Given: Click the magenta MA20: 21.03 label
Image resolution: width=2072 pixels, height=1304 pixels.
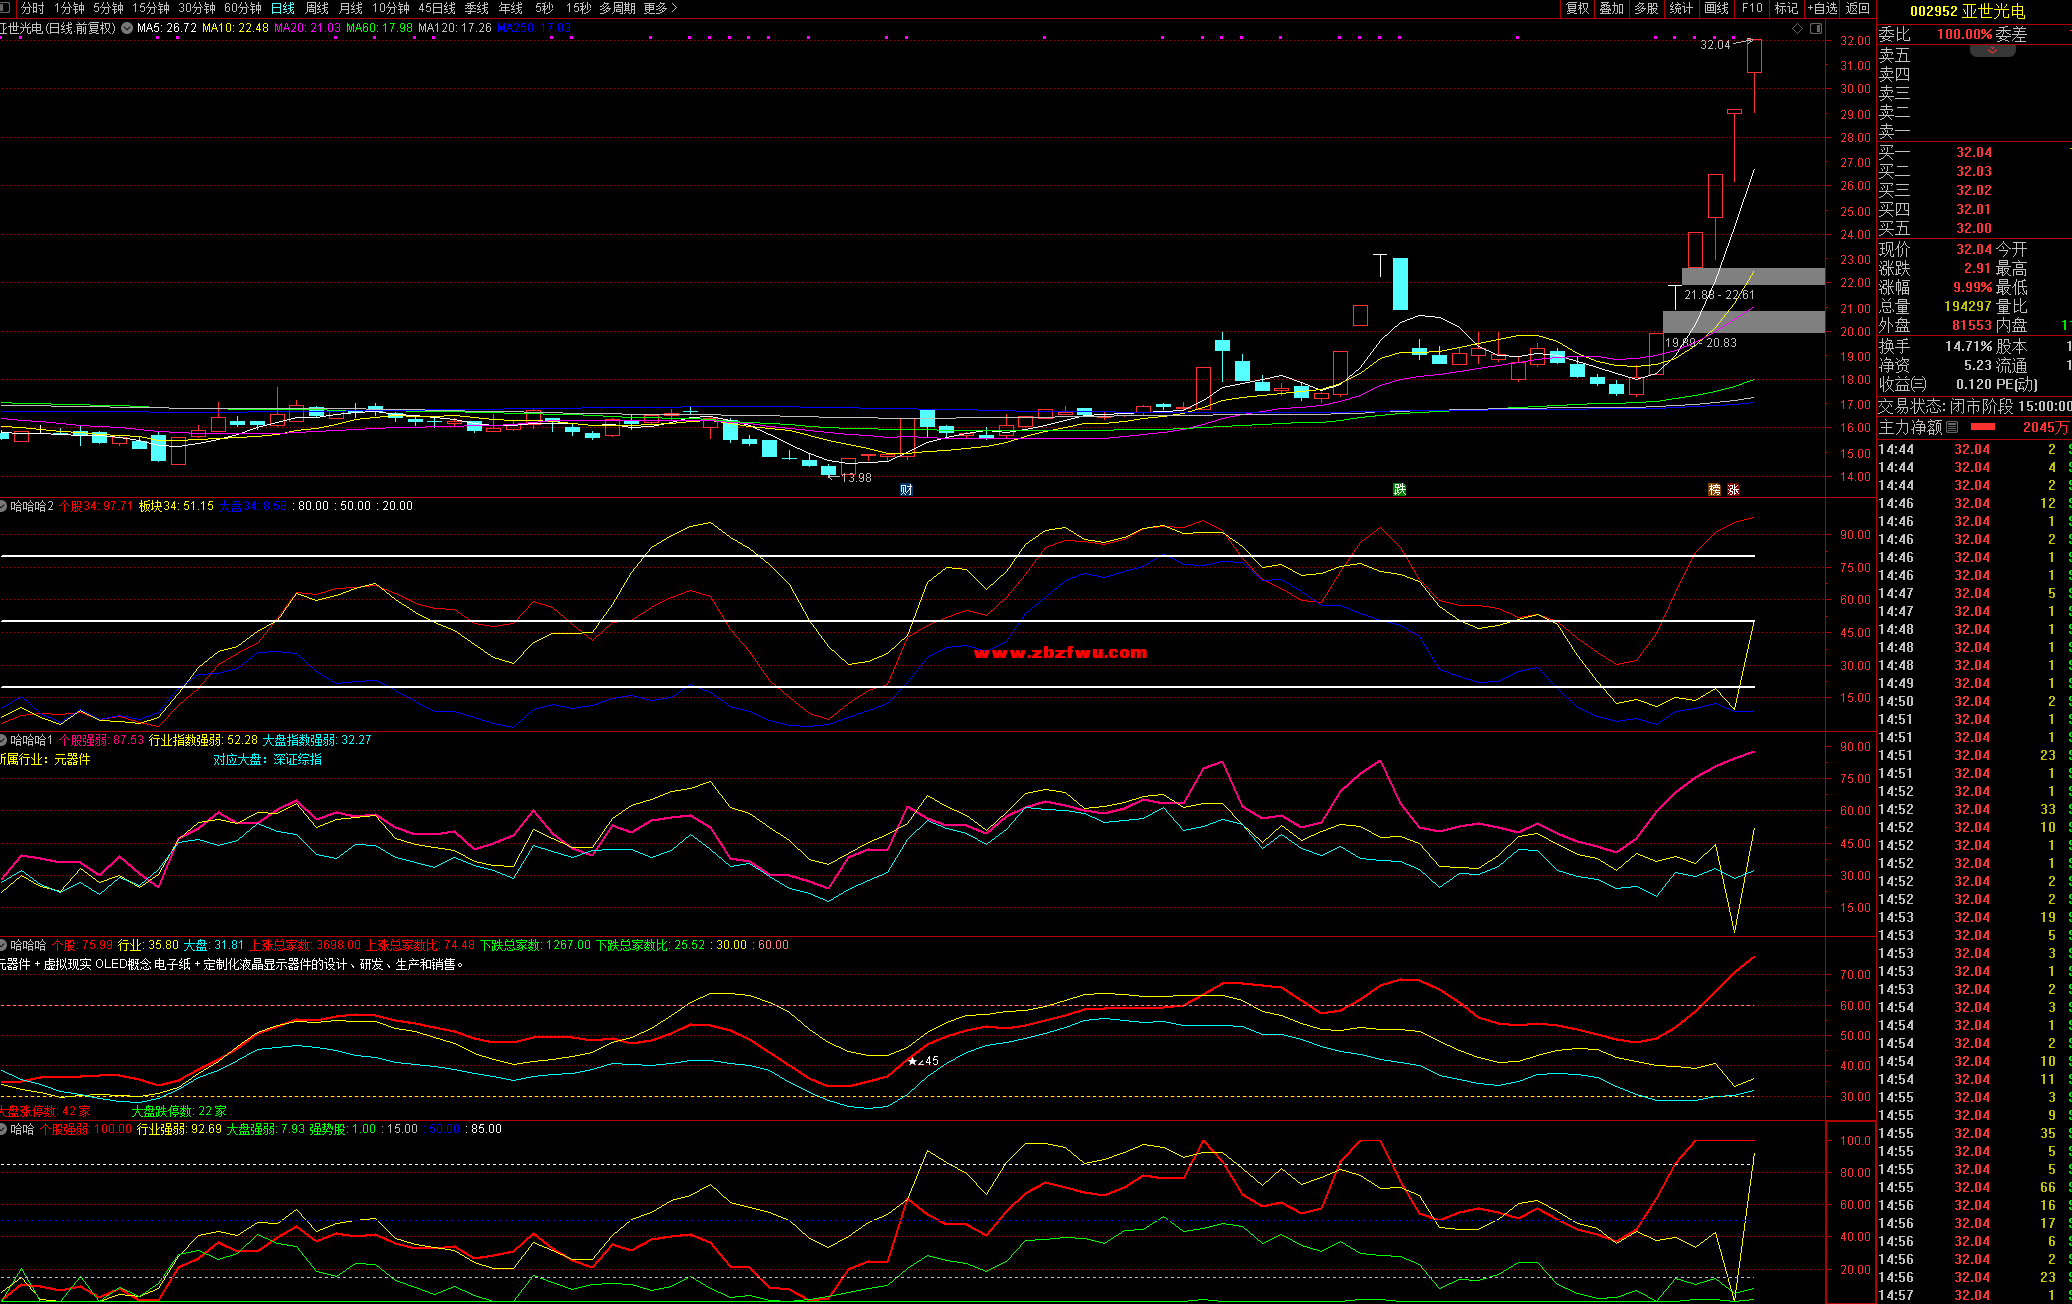Looking at the screenshot, I should (x=307, y=28).
